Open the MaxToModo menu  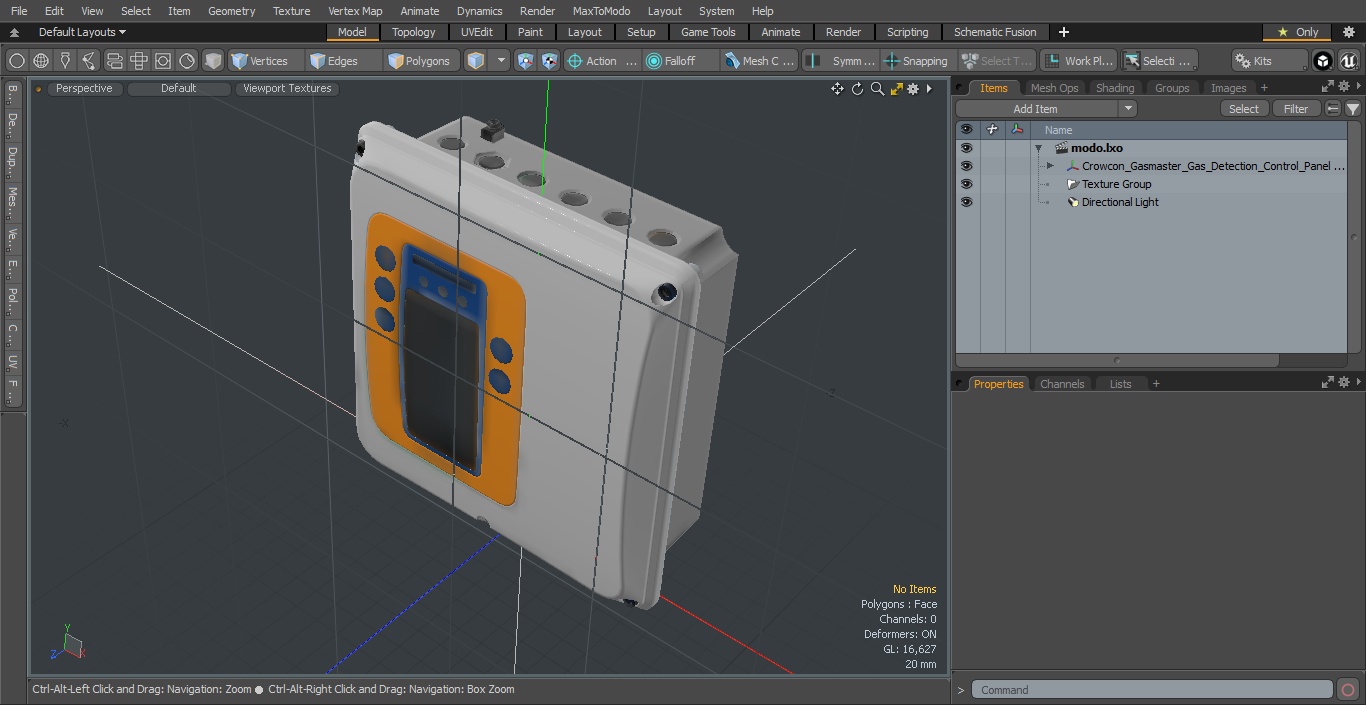point(601,11)
